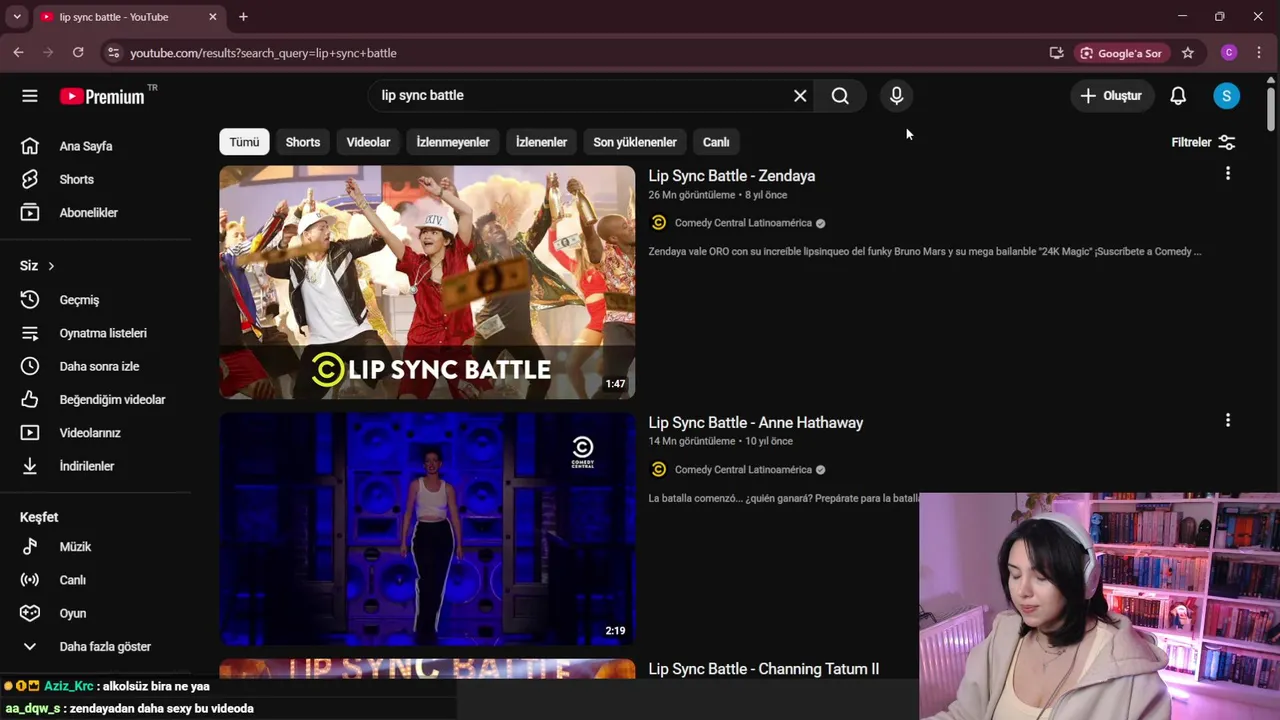
Task: Select the Son yüklenenler filter chip
Action: [635, 142]
